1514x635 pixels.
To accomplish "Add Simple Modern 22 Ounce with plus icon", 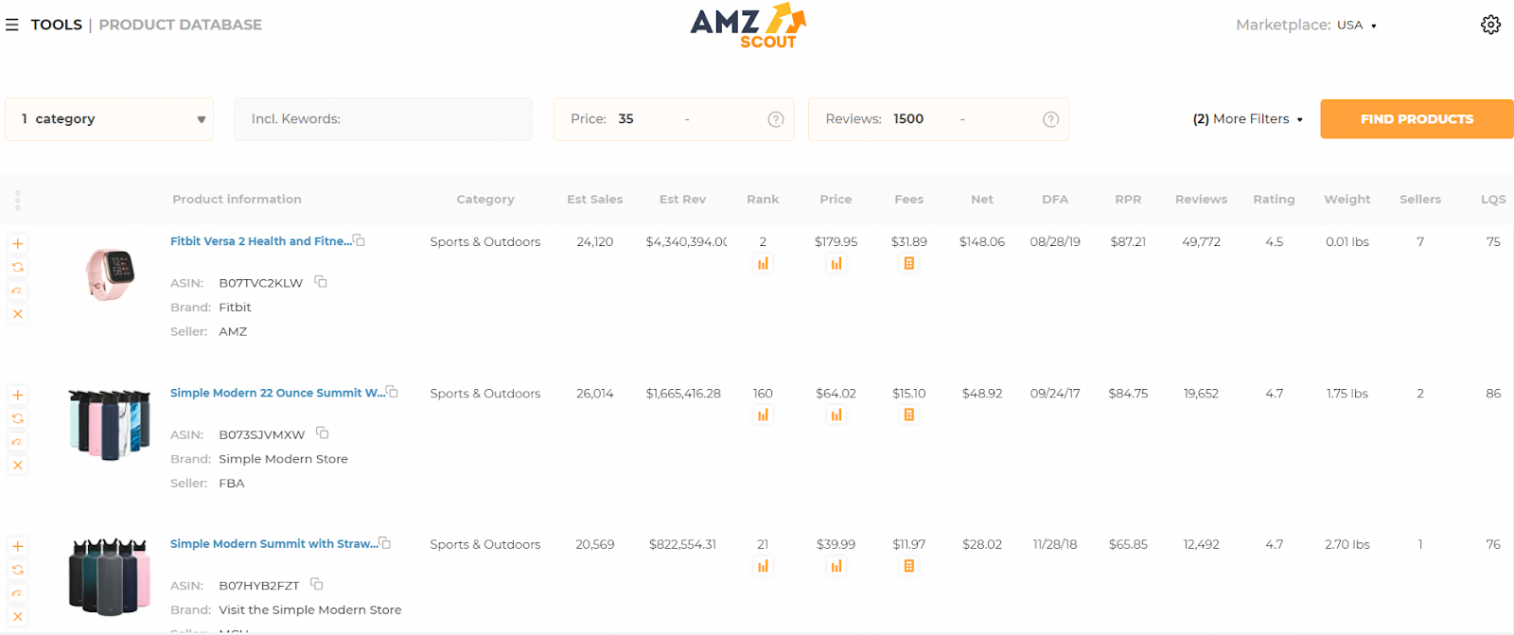I will pos(18,395).
